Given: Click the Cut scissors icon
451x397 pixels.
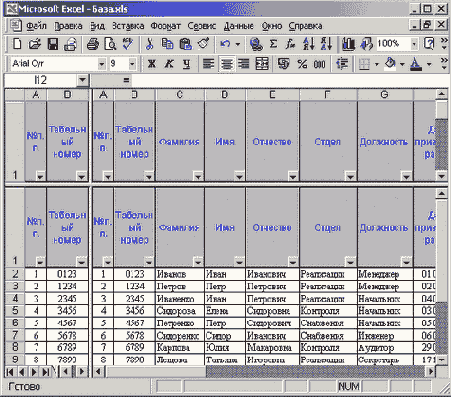Looking at the screenshot, I should click(150, 44).
